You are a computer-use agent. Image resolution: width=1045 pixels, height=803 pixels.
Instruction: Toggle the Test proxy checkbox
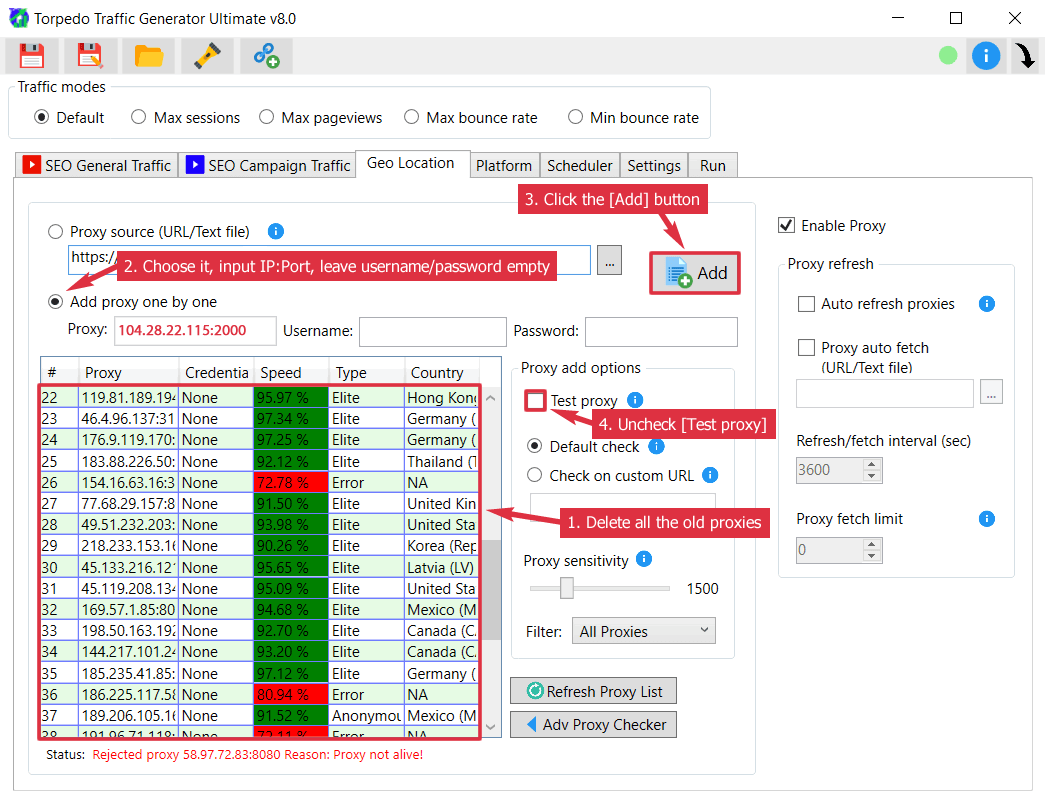tap(535, 401)
